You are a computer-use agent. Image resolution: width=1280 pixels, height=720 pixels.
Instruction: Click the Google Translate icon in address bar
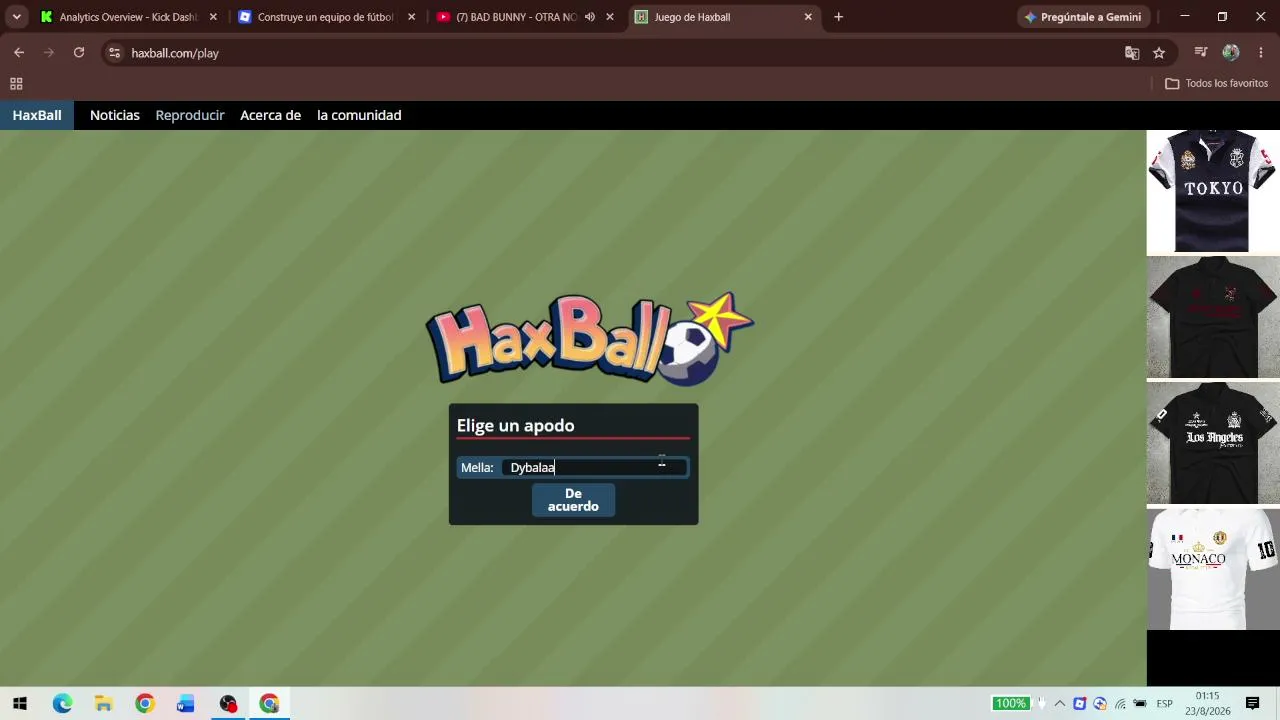(1132, 53)
